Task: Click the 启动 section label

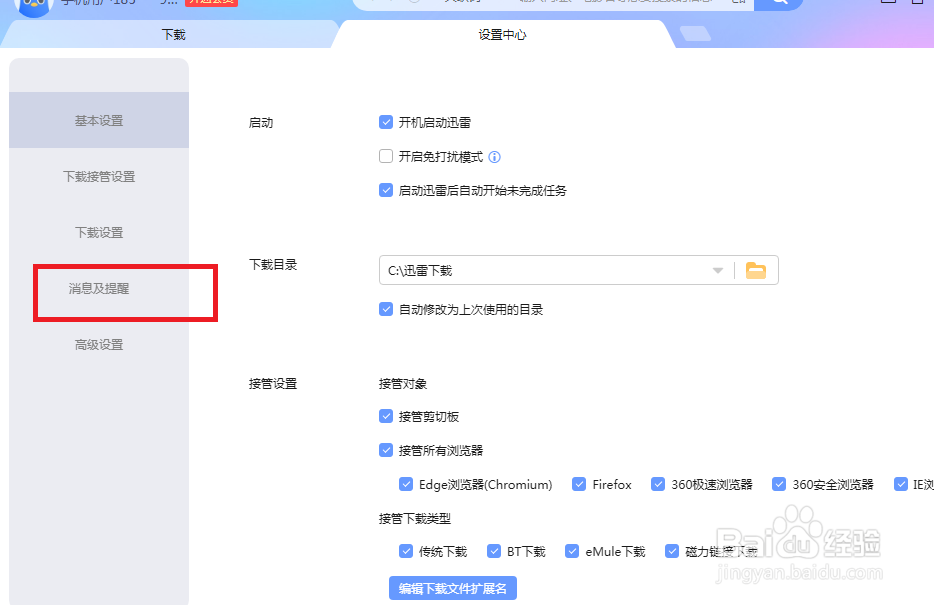Action: [x=261, y=123]
